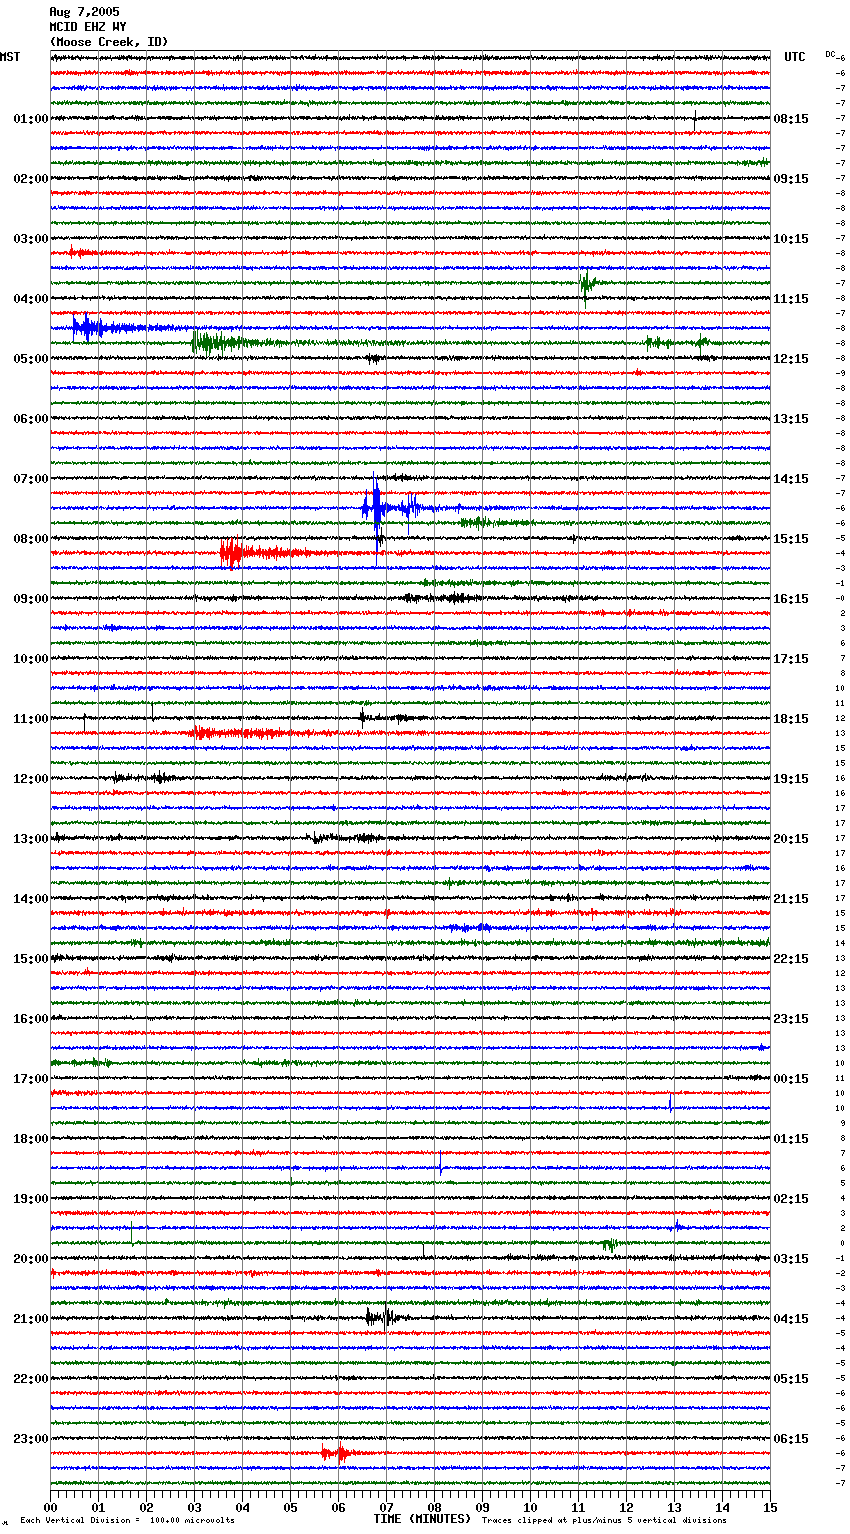Click the 16:15 UTC time label
The image size is (850, 1534).
791,599
